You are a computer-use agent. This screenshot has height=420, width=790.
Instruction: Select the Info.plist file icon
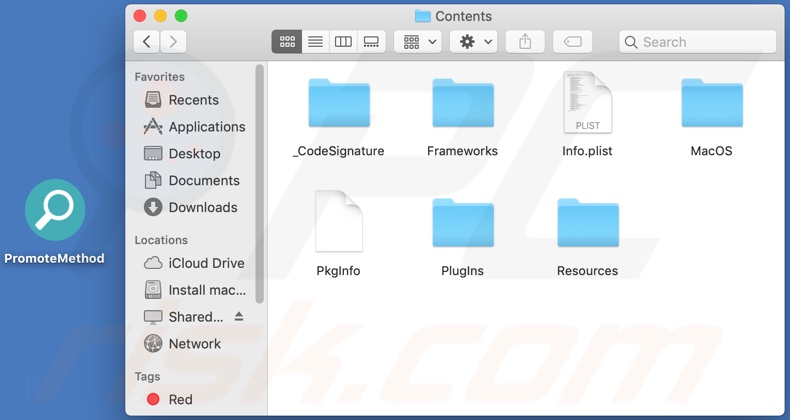[587, 103]
